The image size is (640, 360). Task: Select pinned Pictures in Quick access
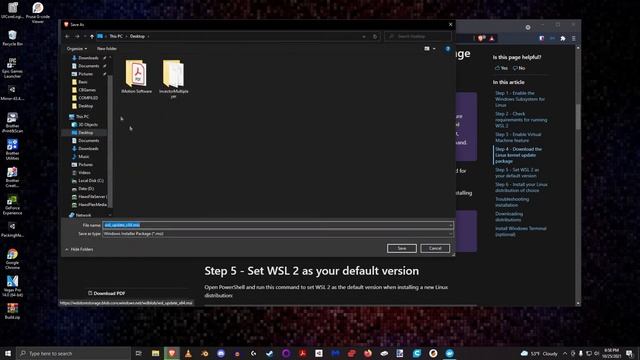pyautogui.click(x=85, y=74)
